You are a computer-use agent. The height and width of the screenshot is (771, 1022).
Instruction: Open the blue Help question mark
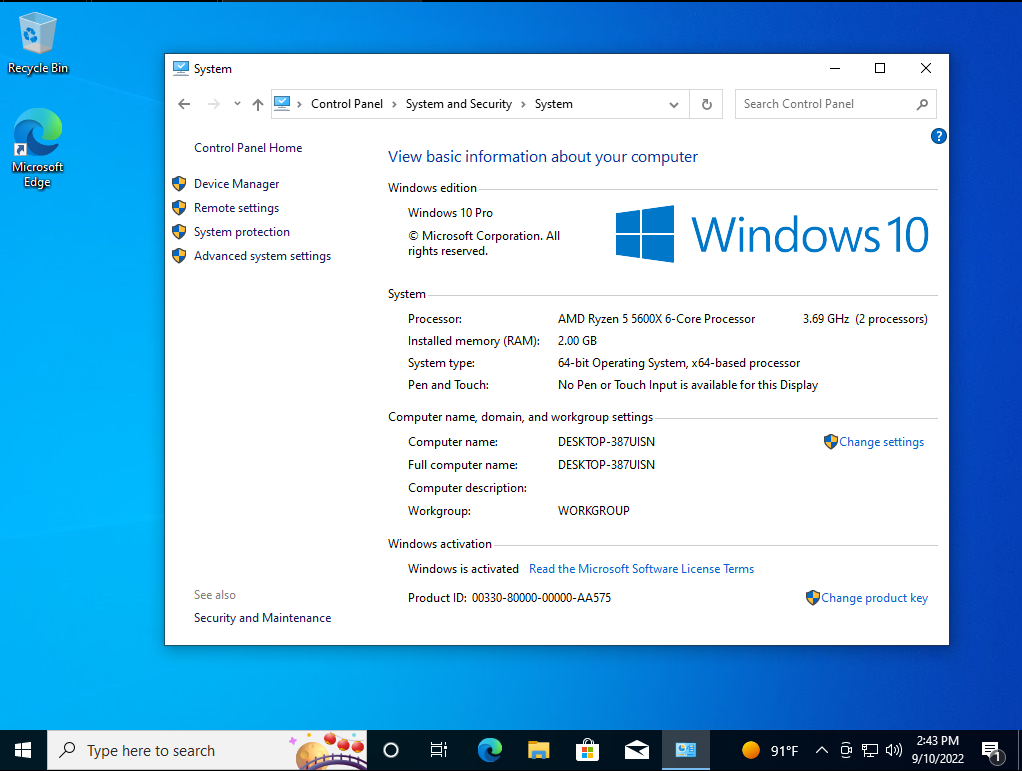(939, 136)
